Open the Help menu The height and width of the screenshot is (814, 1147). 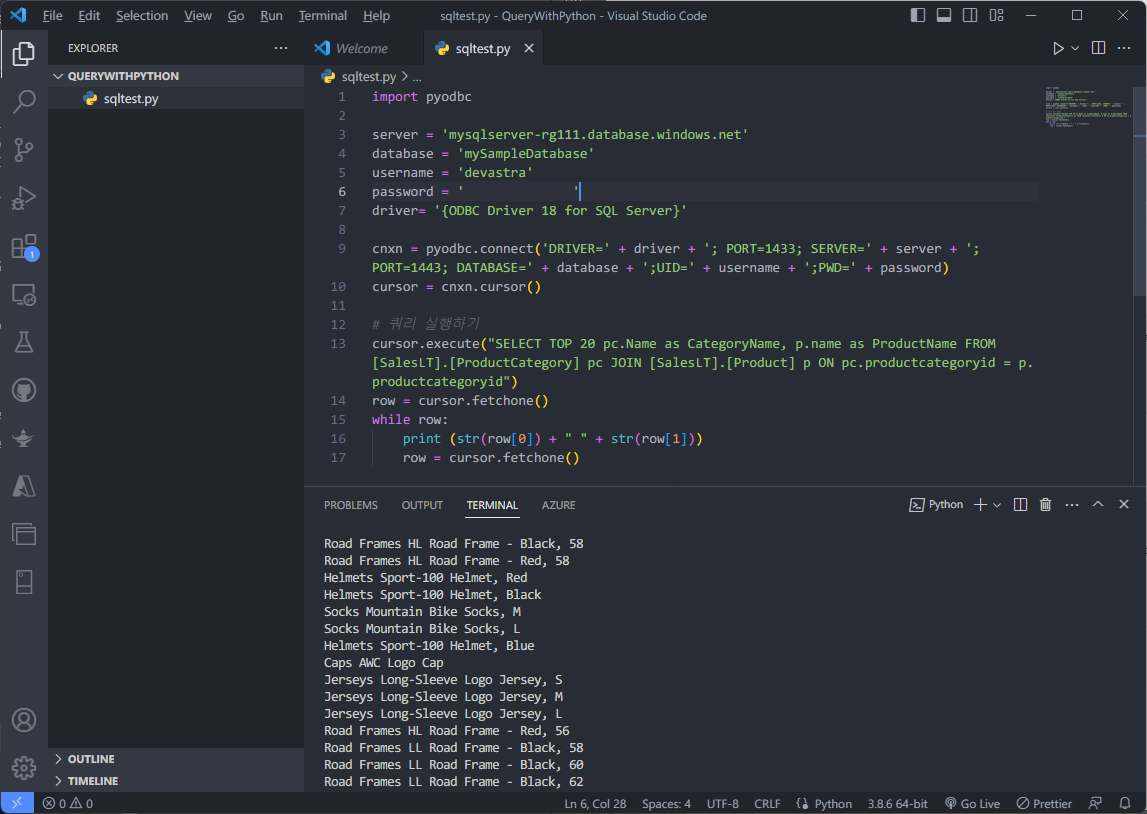[377, 15]
